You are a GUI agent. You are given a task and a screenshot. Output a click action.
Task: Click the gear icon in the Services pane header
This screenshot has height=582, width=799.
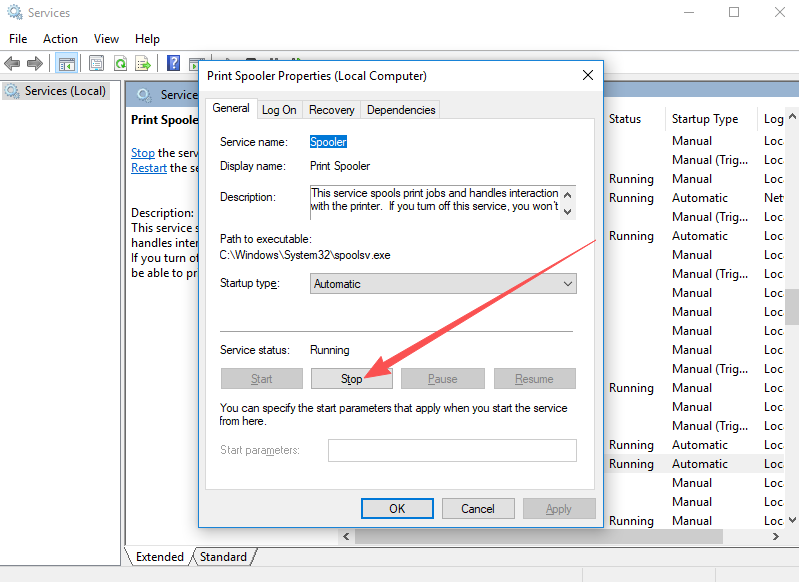pos(144,95)
